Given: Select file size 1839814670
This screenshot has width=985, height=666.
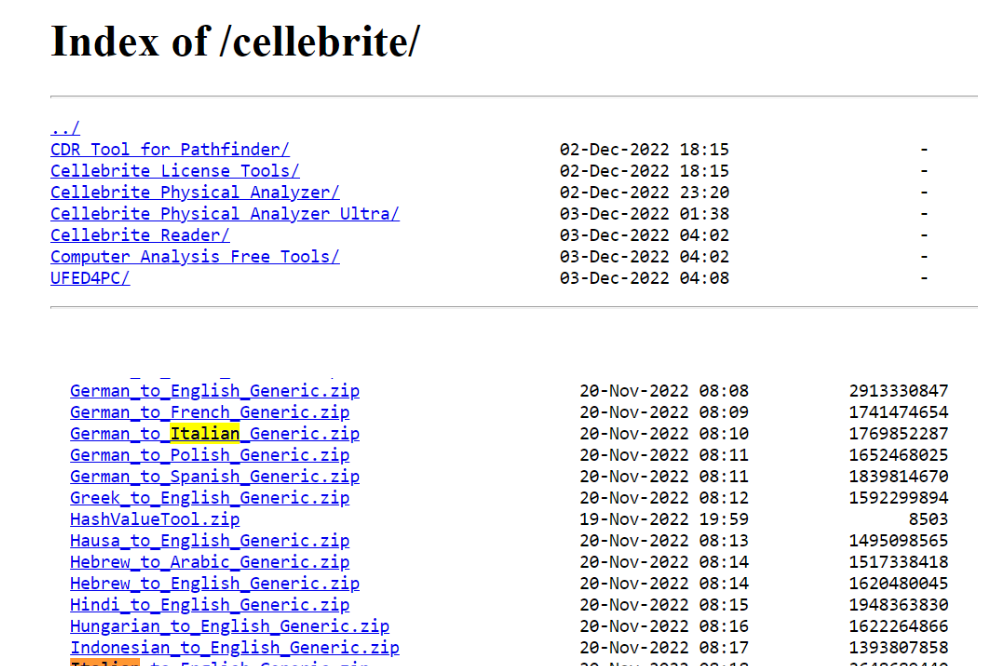Looking at the screenshot, I should coord(898,476).
